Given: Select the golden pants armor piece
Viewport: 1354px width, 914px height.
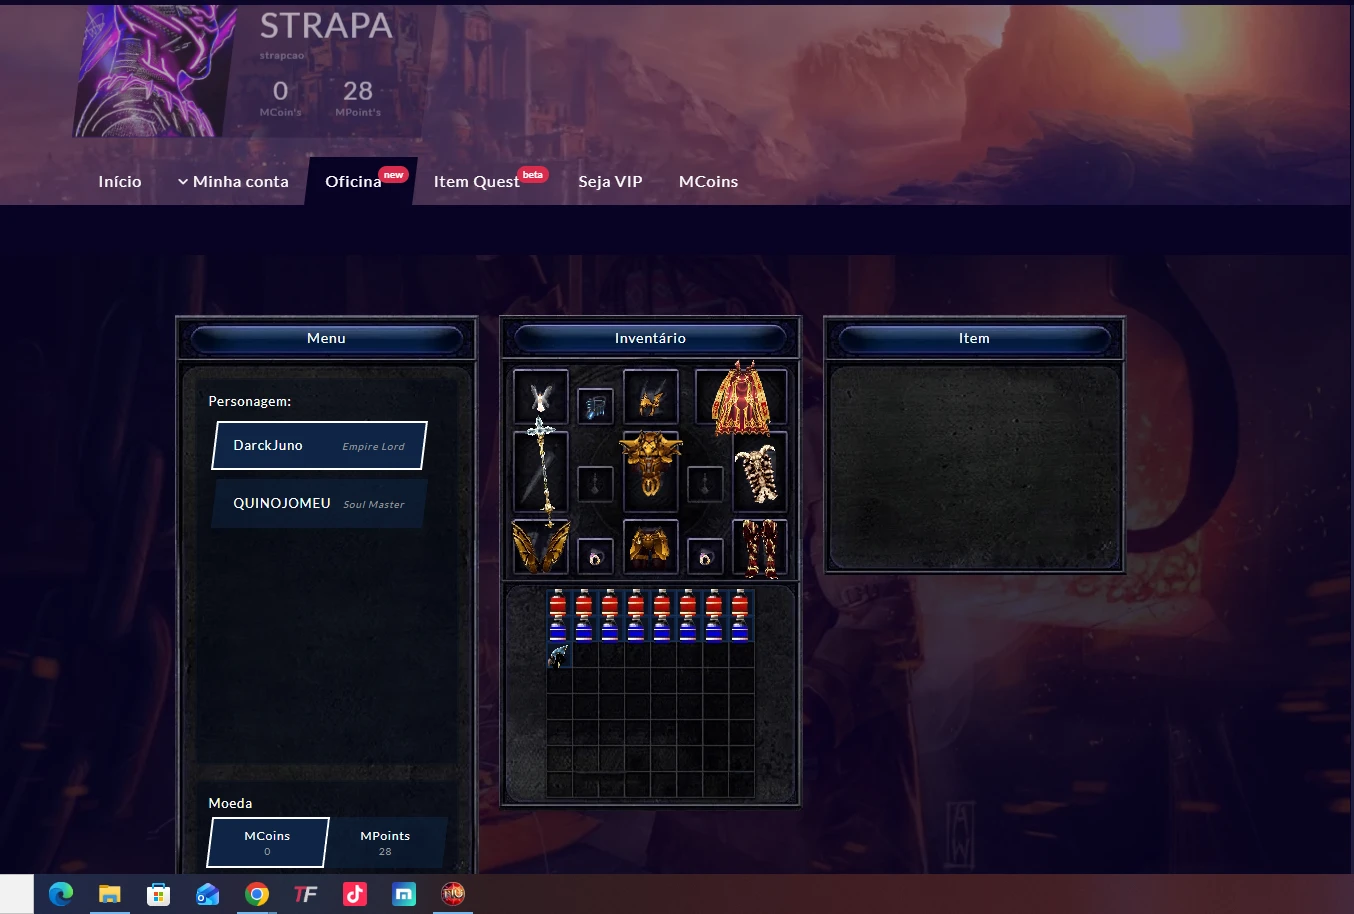Looking at the screenshot, I should [650, 546].
